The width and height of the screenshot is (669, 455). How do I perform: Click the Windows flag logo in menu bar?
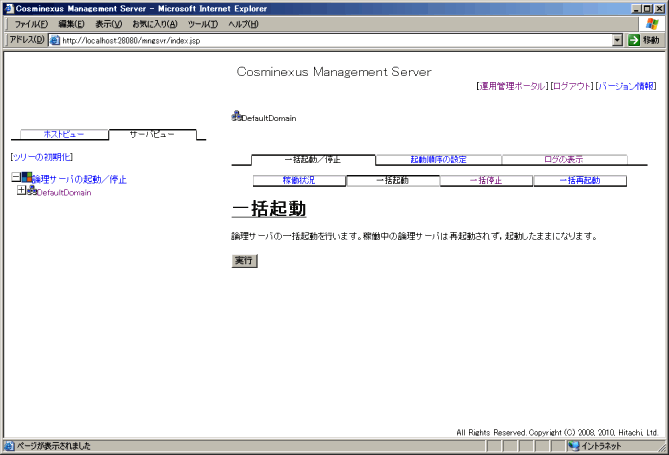pyautogui.click(x=652, y=24)
